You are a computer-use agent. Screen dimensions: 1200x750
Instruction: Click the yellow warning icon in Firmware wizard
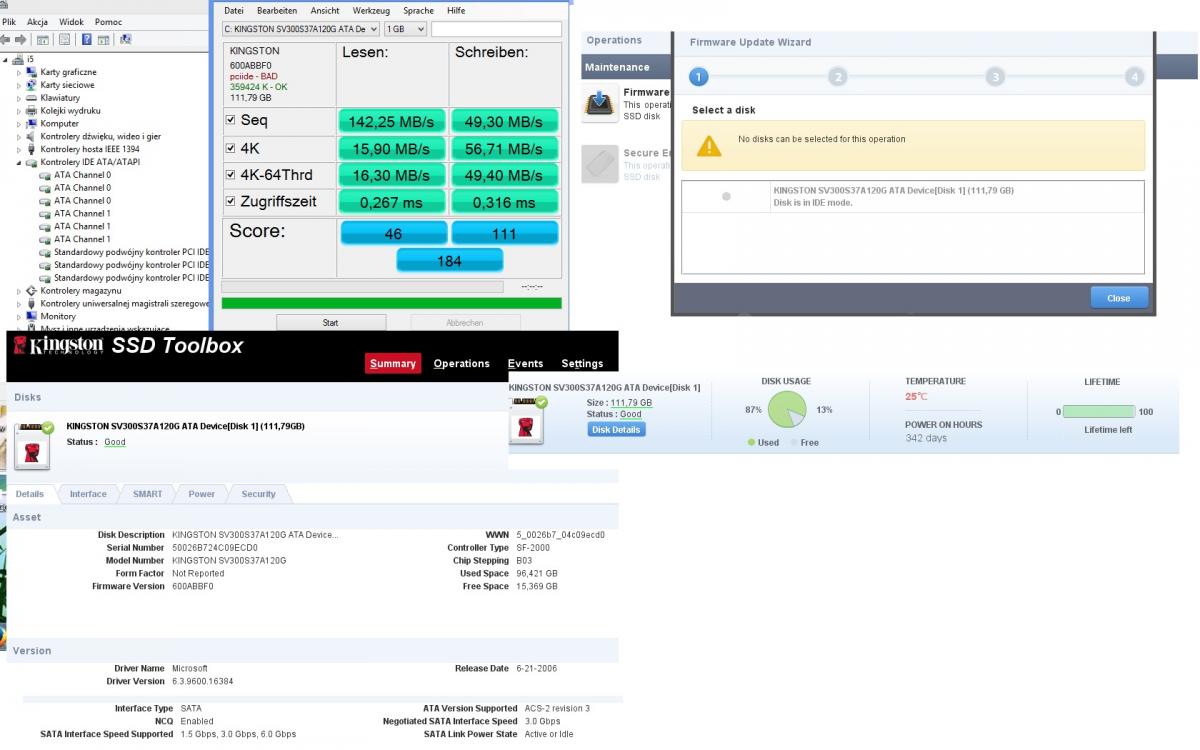(708, 146)
